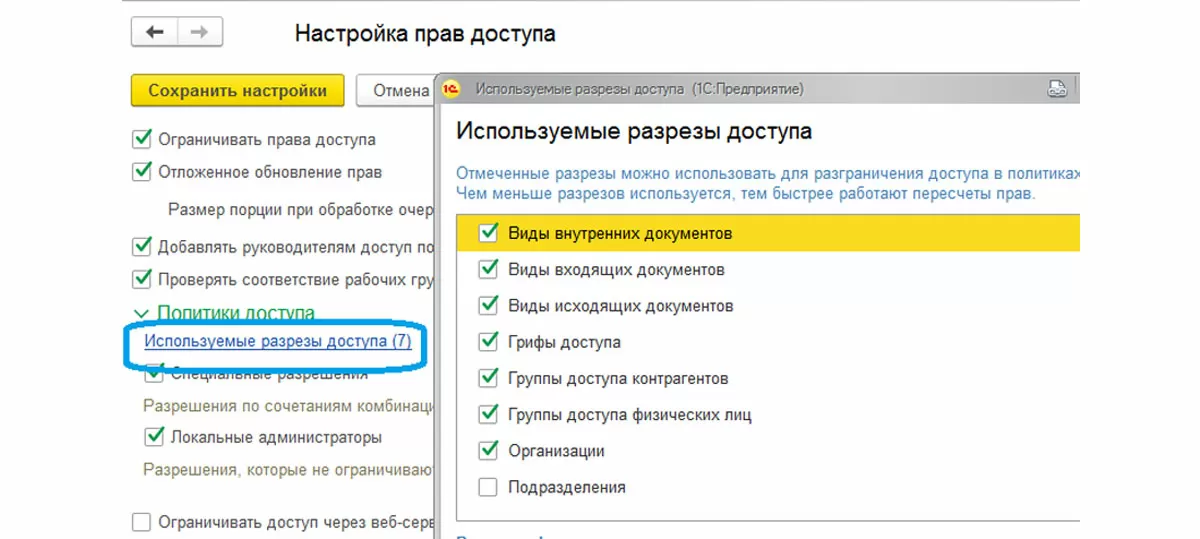Save settings with Сохранить настройки button

[237, 91]
